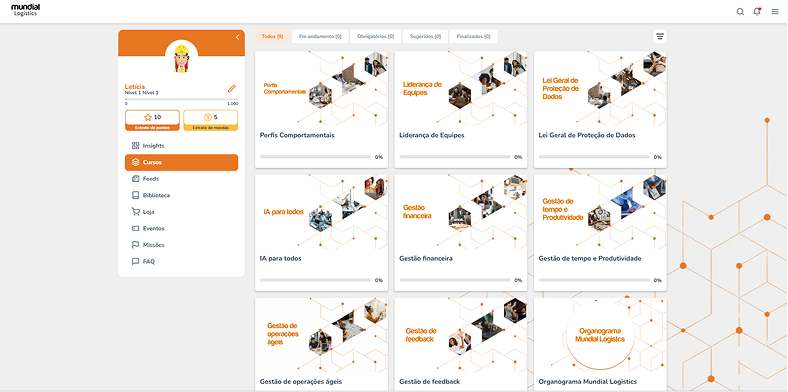Collapse the profile sidebar chevron
This screenshot has height=392, width=788.
[x=237, y=38]
